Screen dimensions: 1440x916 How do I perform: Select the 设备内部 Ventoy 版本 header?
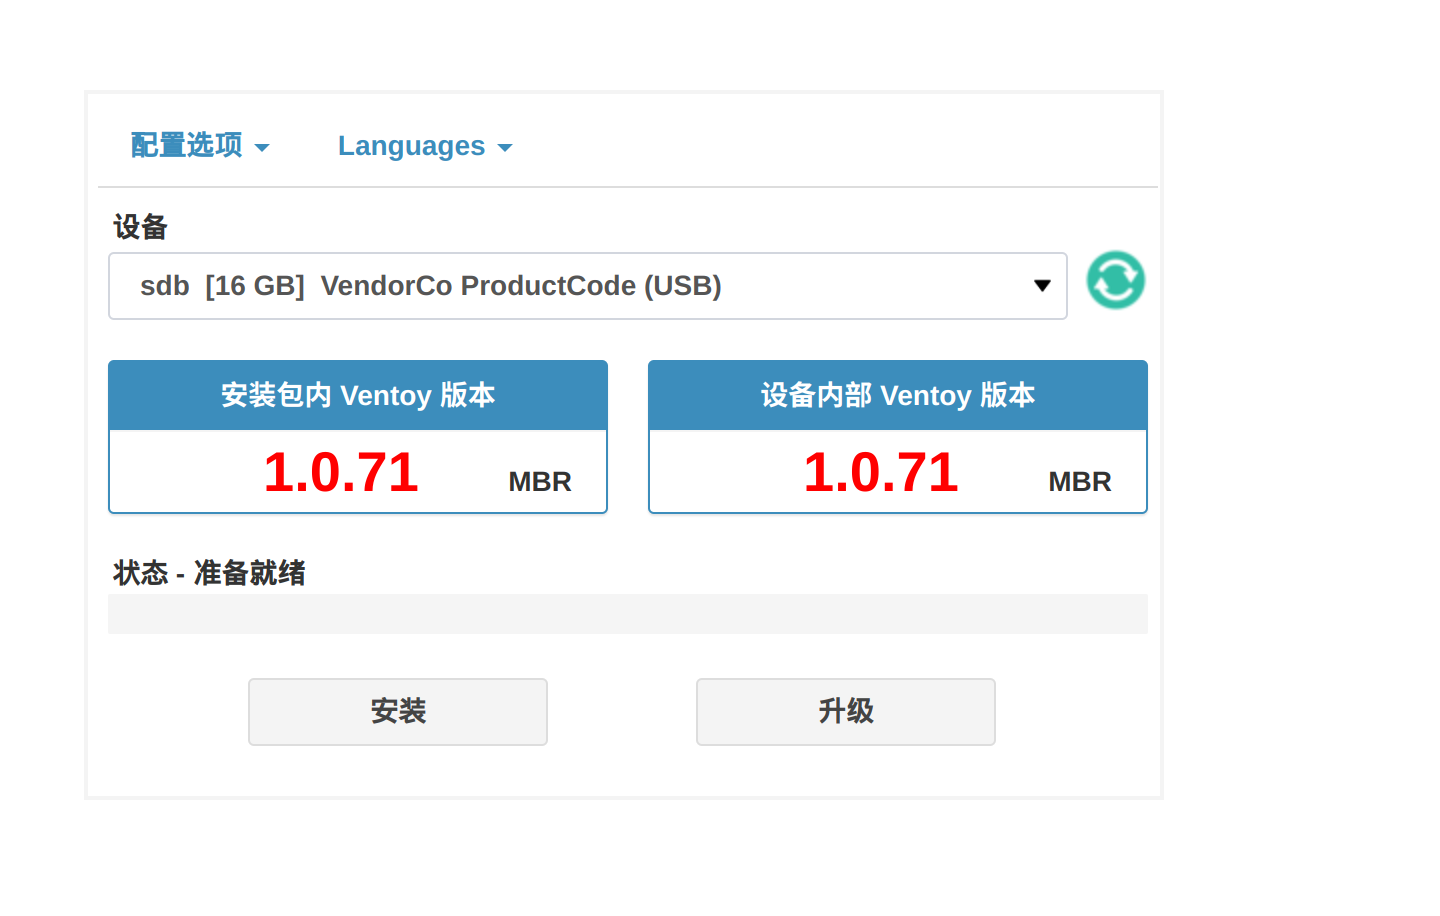(898, 395)
